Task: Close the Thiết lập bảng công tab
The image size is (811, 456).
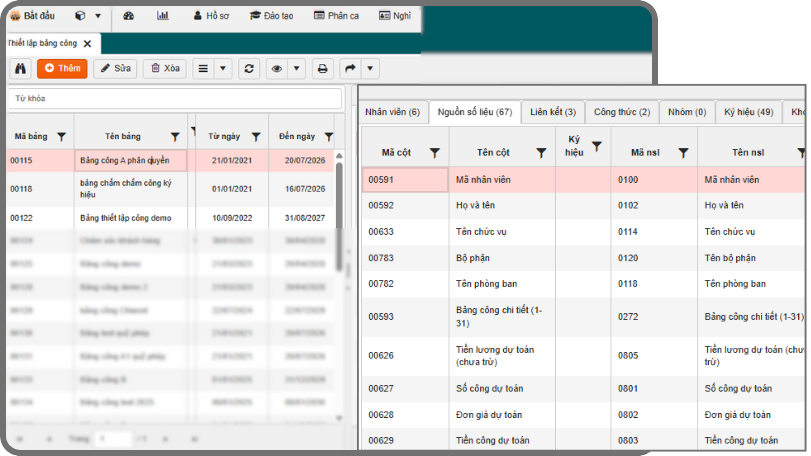Action: click(x=87, y=43)
